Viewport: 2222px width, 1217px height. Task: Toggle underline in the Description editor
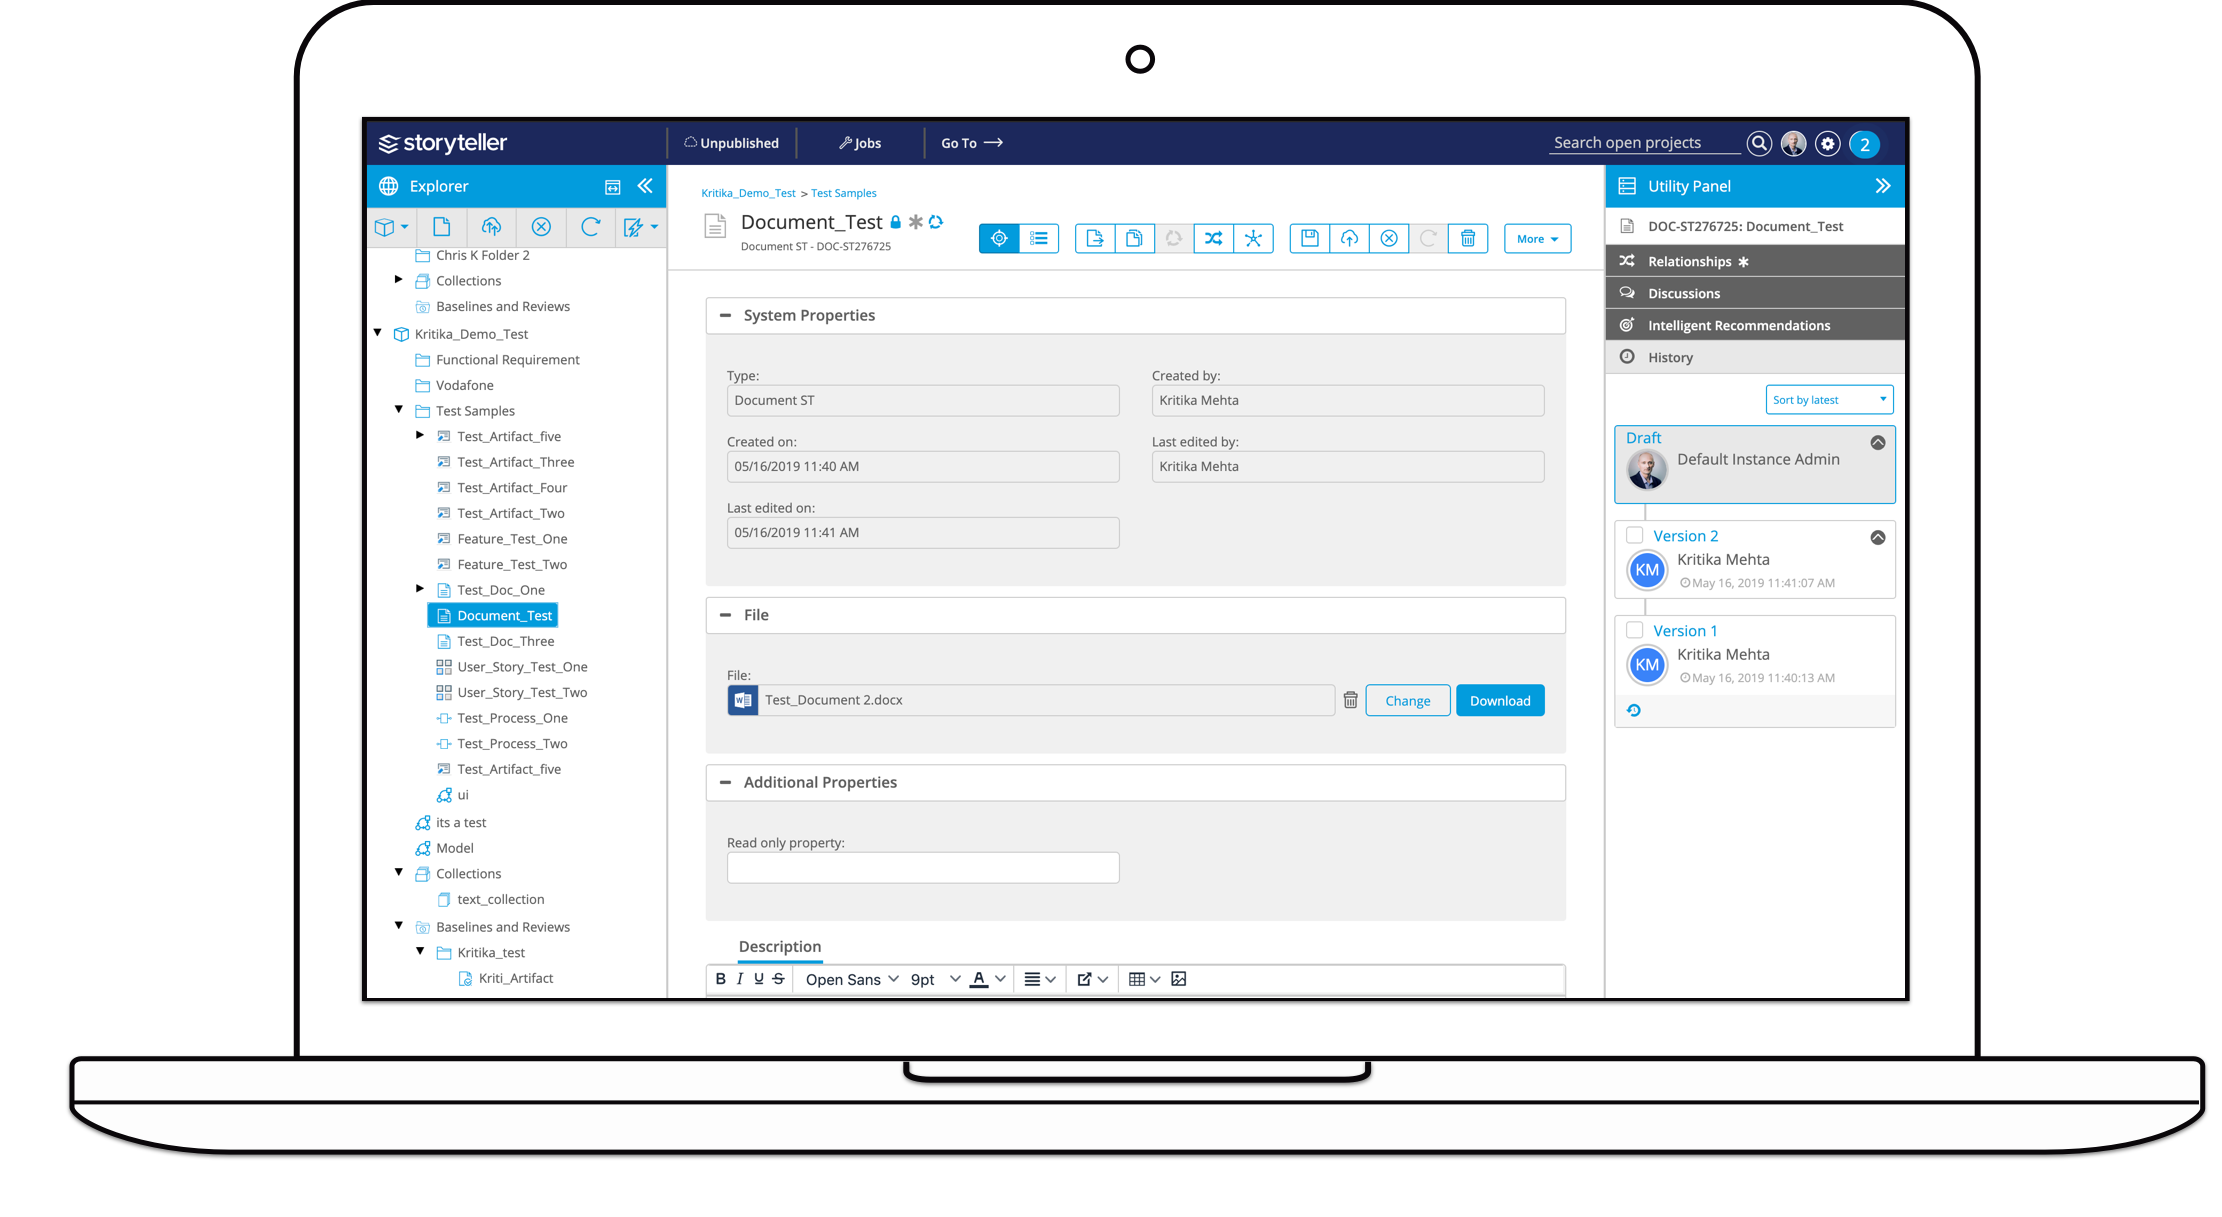pyautogui.click(x=759, y=979)
